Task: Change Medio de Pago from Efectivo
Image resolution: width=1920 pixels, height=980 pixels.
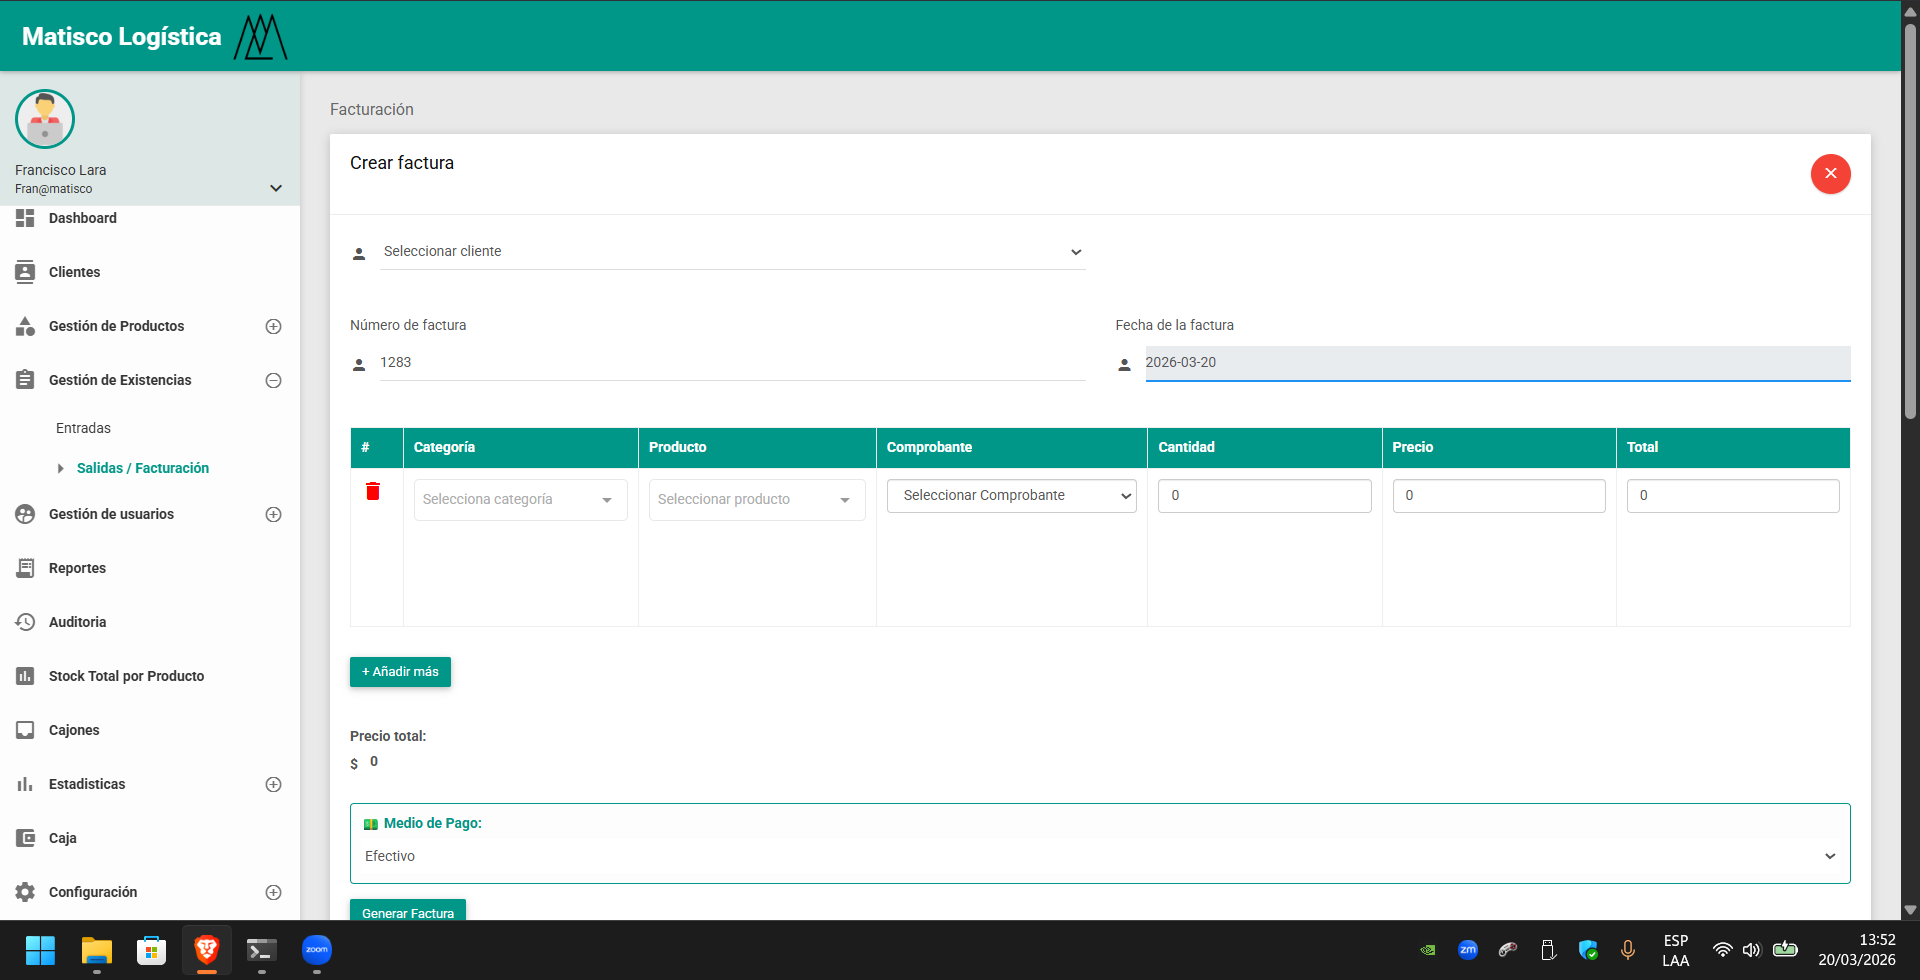Action: coord(1099,856)
